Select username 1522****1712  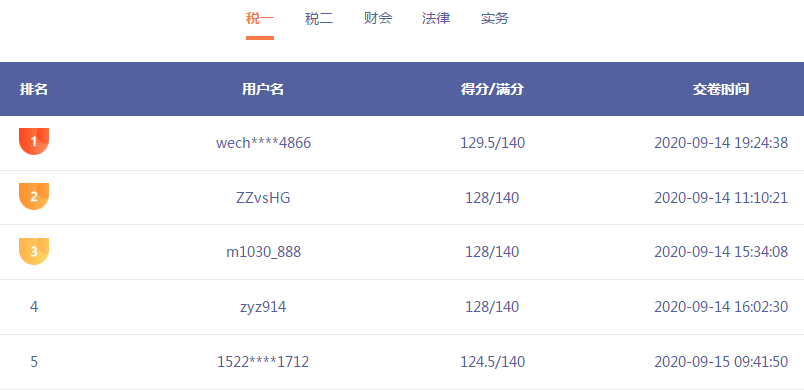[263, 362]
